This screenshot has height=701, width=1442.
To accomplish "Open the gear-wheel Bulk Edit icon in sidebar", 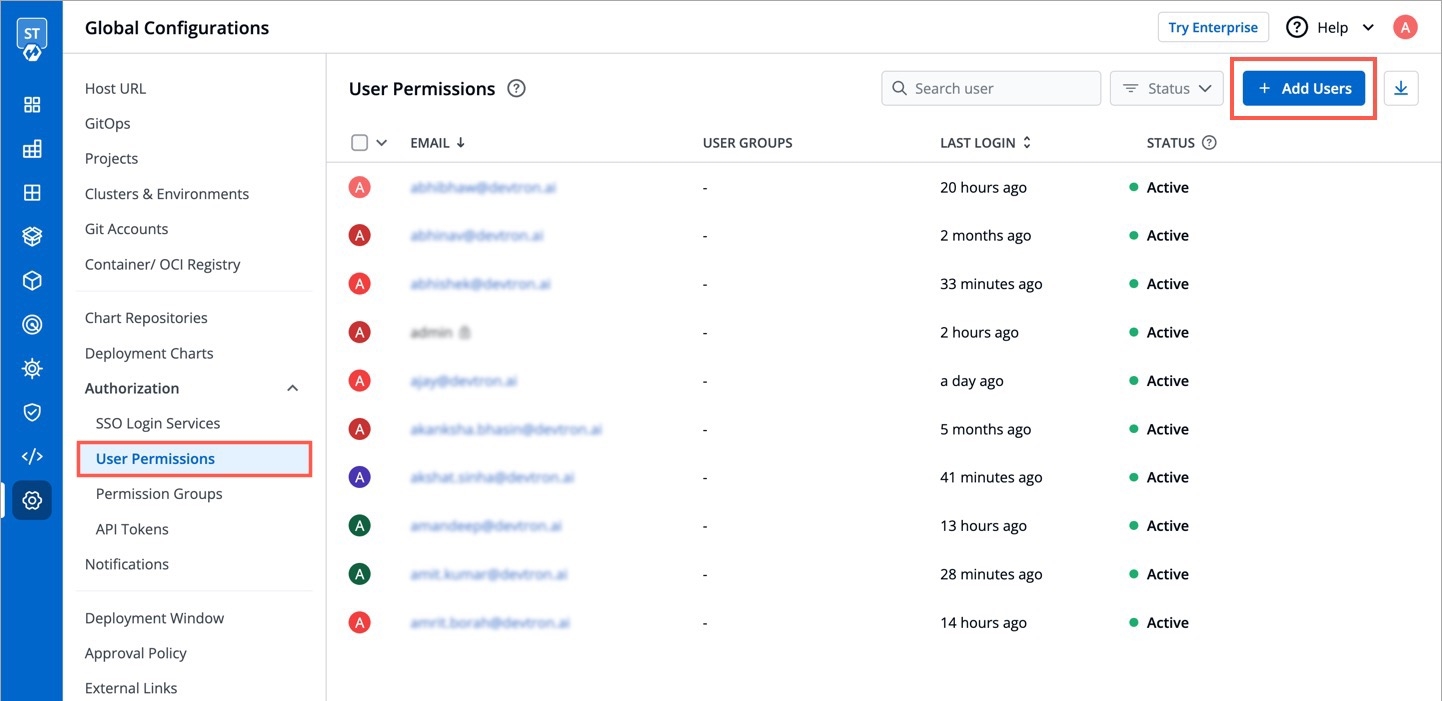I will (32, 368).
